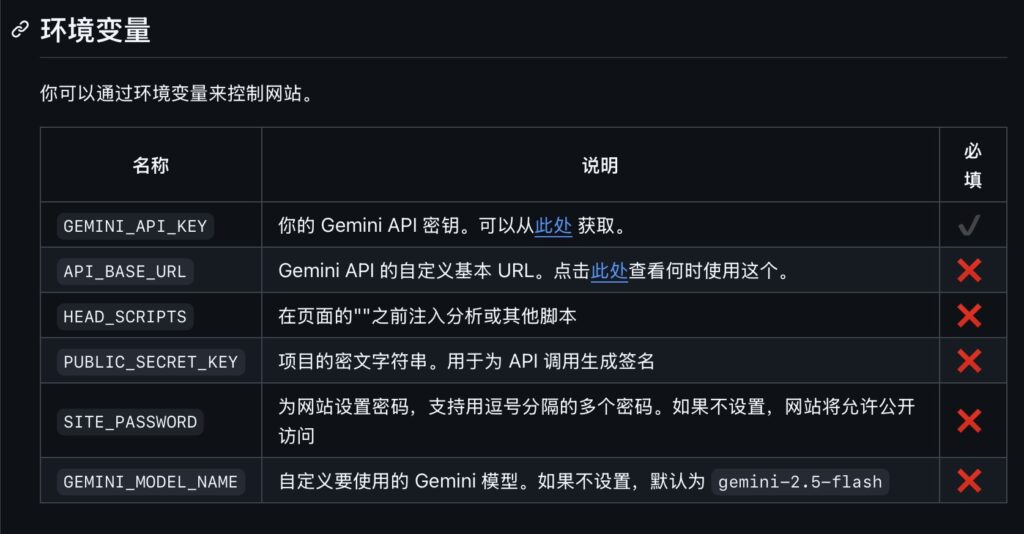Click the 说明 column header
Viewport: 1024px width, 534px height.
click(x=600, y=165)
